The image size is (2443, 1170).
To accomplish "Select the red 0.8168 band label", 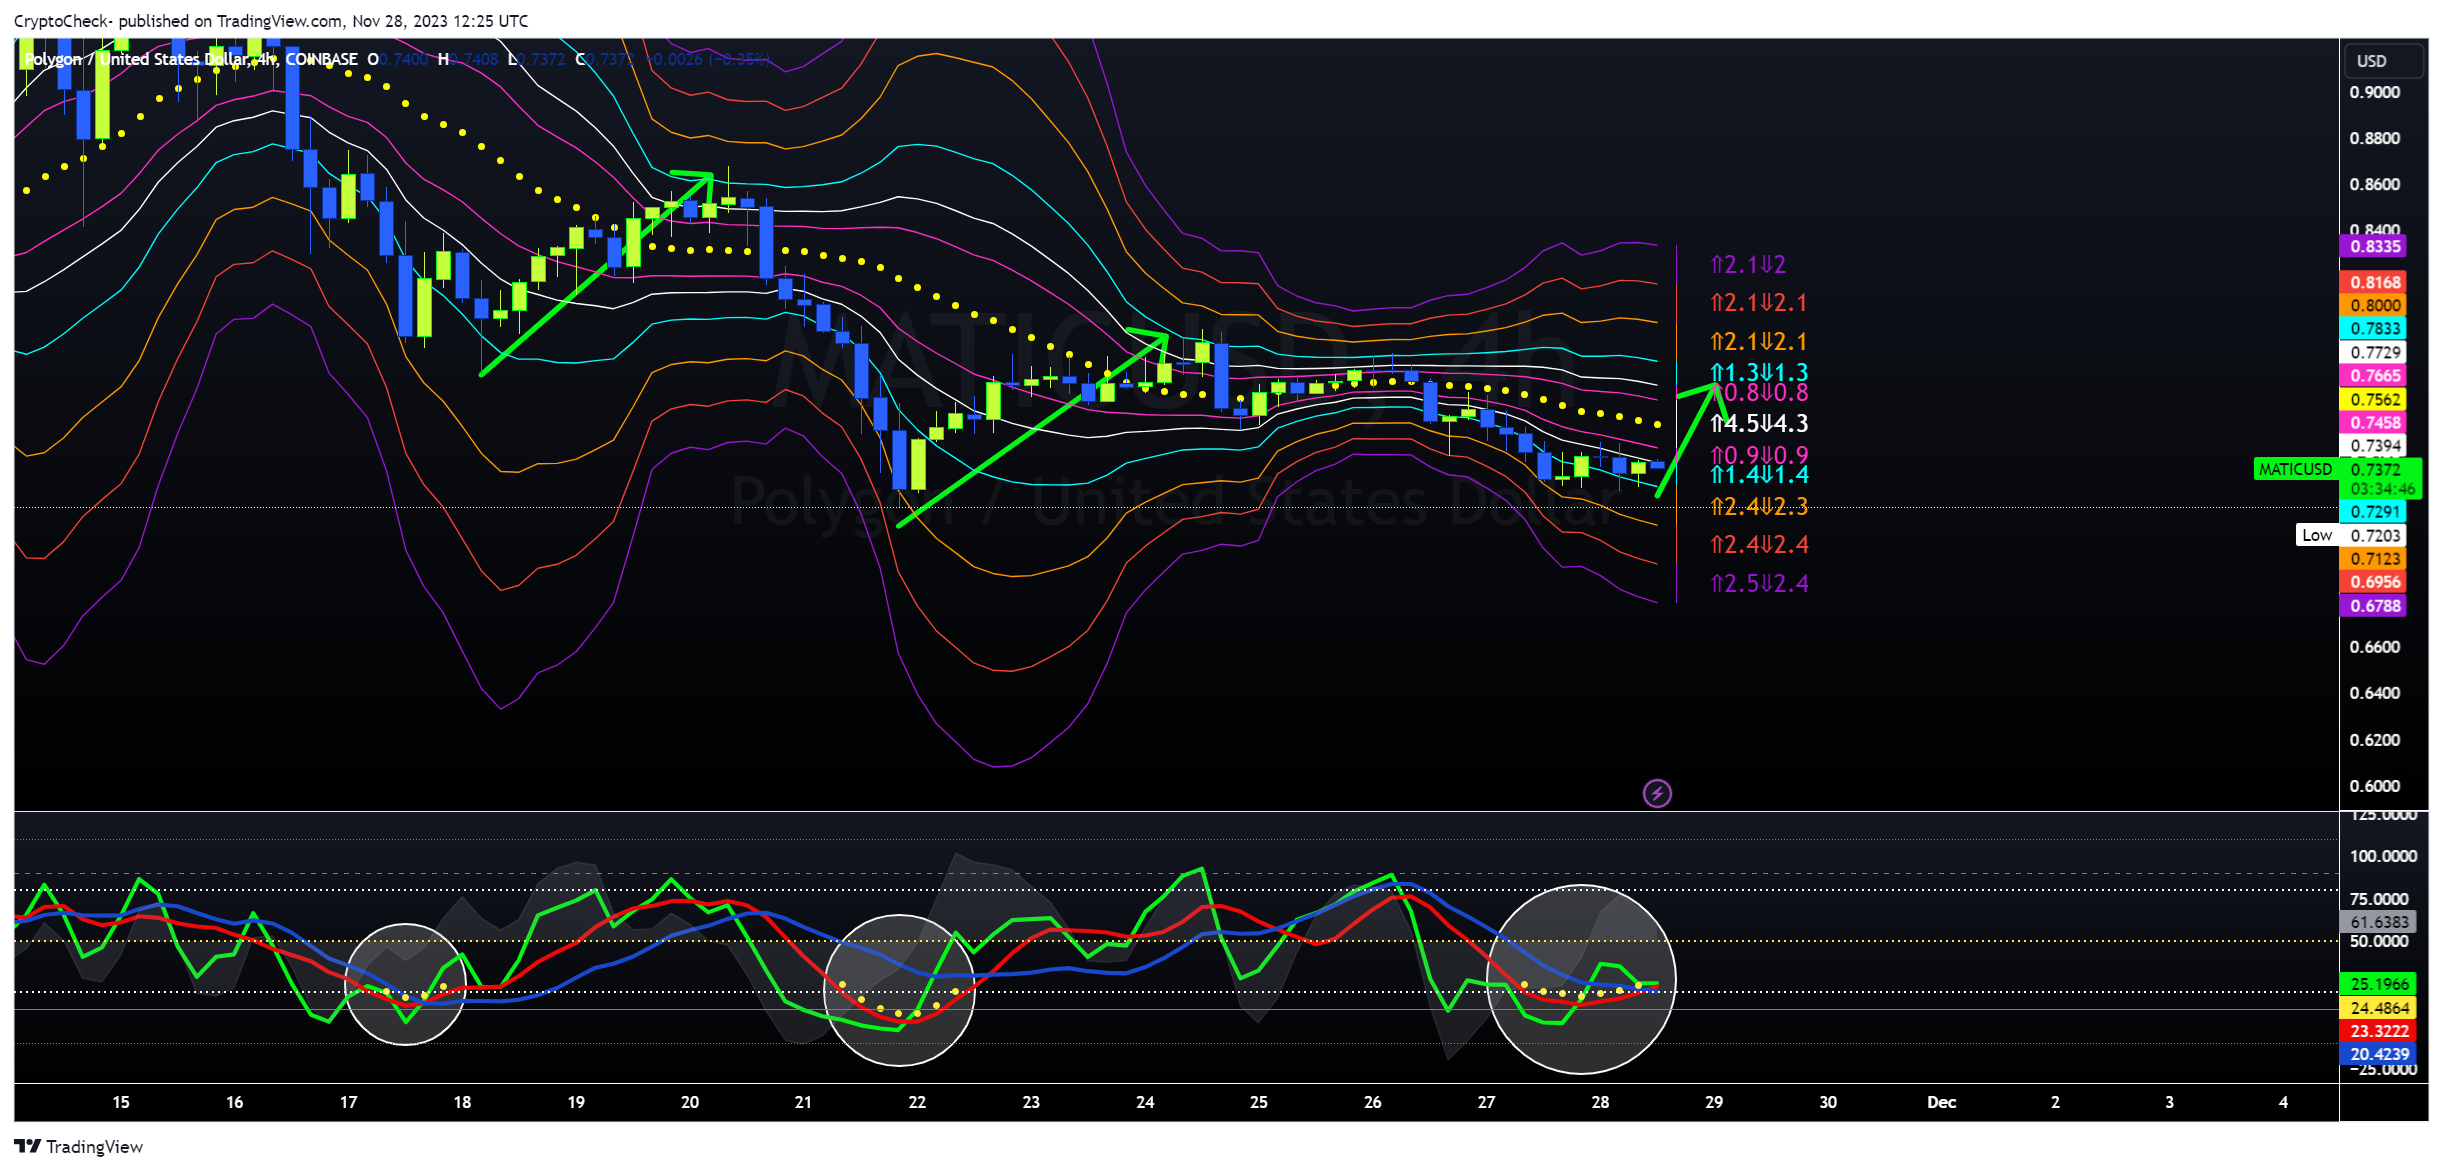I will 2374,282.
